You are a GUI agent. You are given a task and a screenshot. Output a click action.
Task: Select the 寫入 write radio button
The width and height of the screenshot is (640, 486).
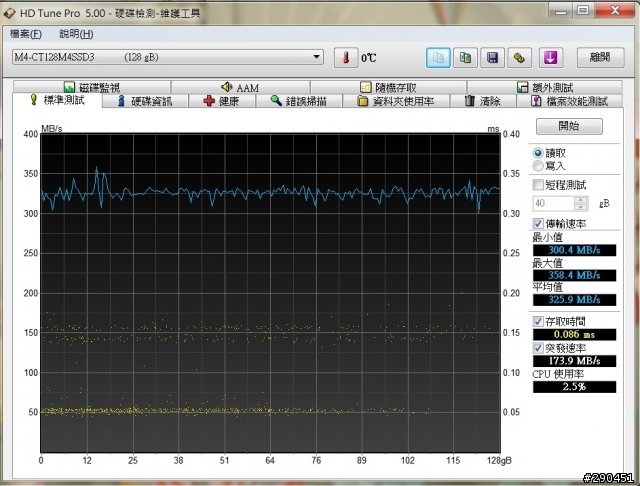pos(538,166)
